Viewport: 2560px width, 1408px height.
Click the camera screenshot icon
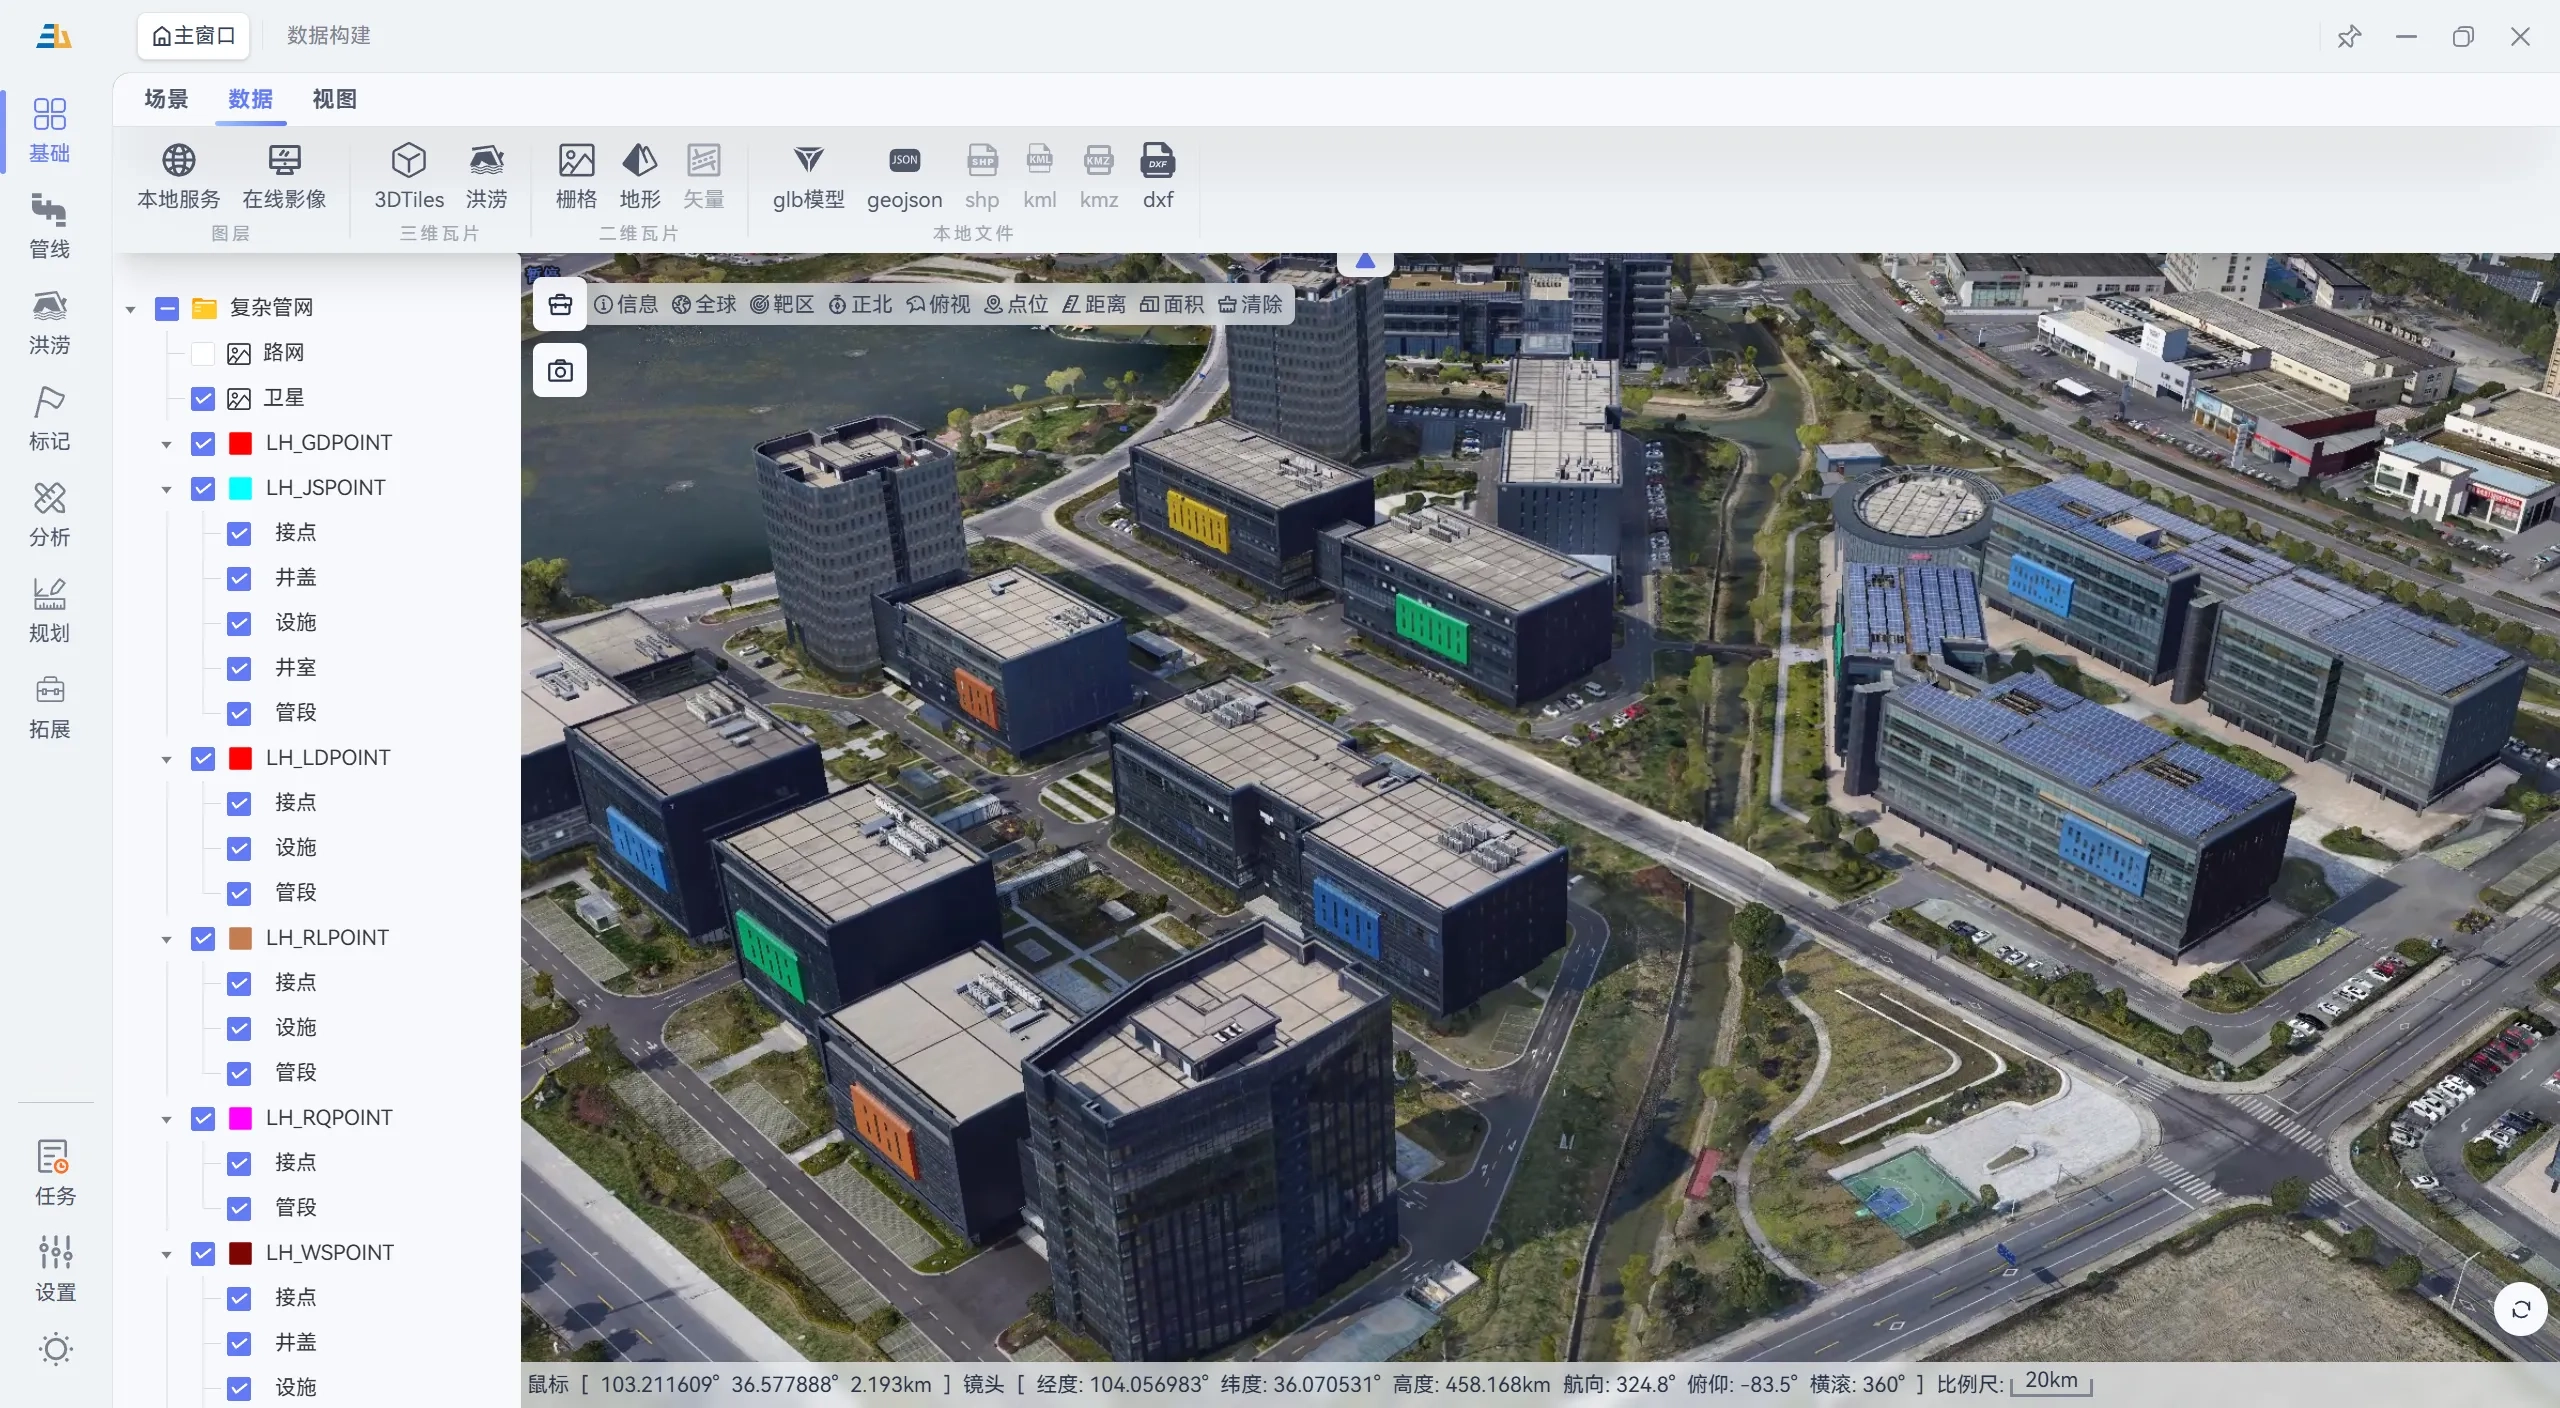(x=560, y=371)
